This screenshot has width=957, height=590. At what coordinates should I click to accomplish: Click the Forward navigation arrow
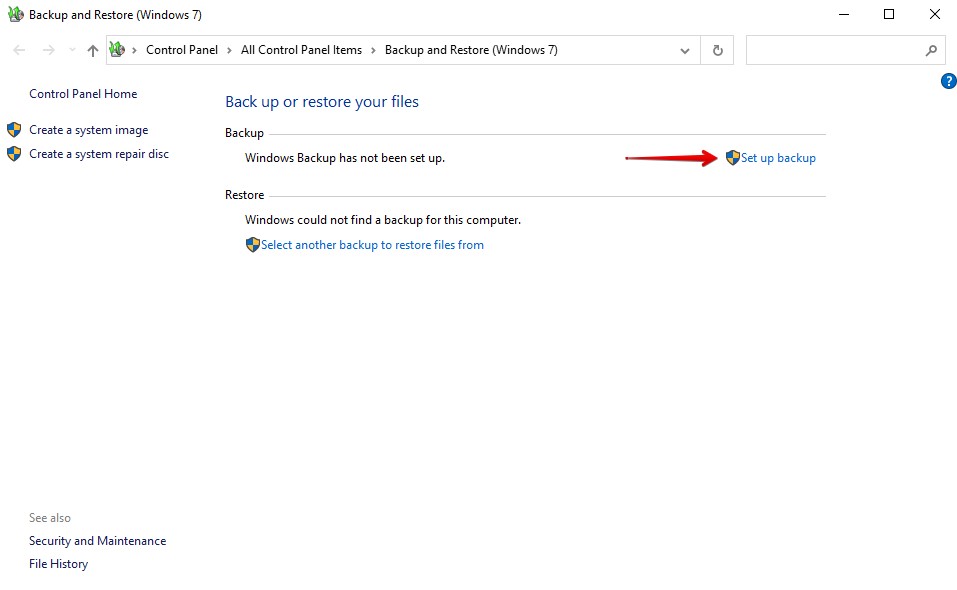pos(49,50)
